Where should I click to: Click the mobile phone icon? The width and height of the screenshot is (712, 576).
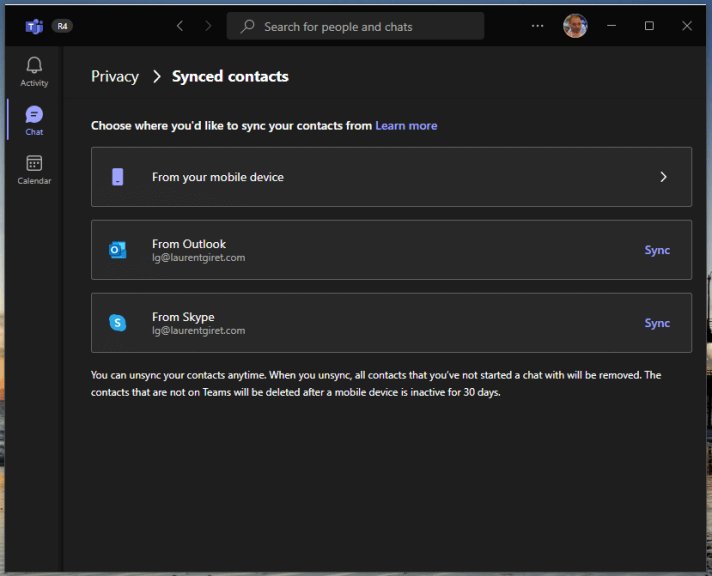(118, 177)
